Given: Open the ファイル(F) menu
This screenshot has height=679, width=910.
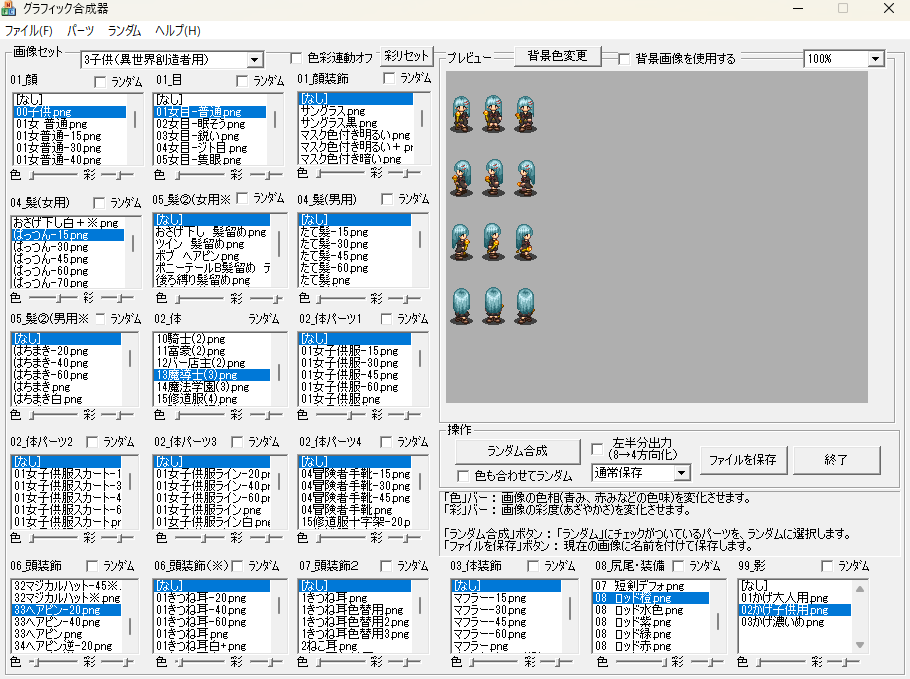Looking at the screenshot, I should coord(29,31).
